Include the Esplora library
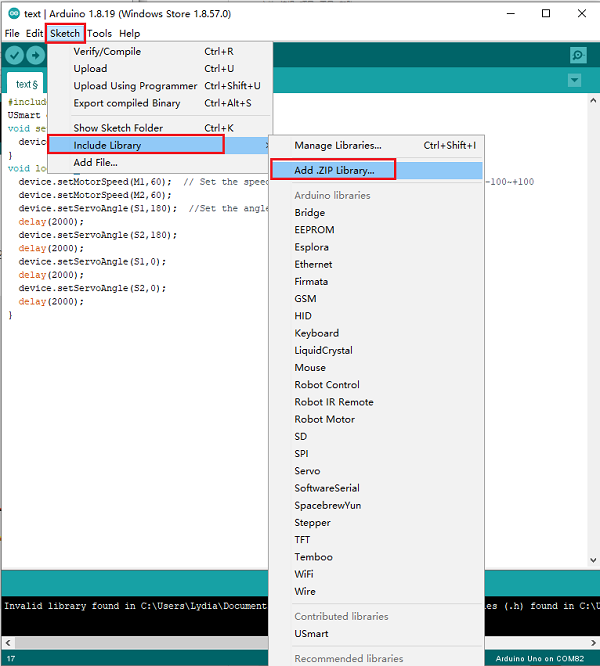 tap(377, 247)
